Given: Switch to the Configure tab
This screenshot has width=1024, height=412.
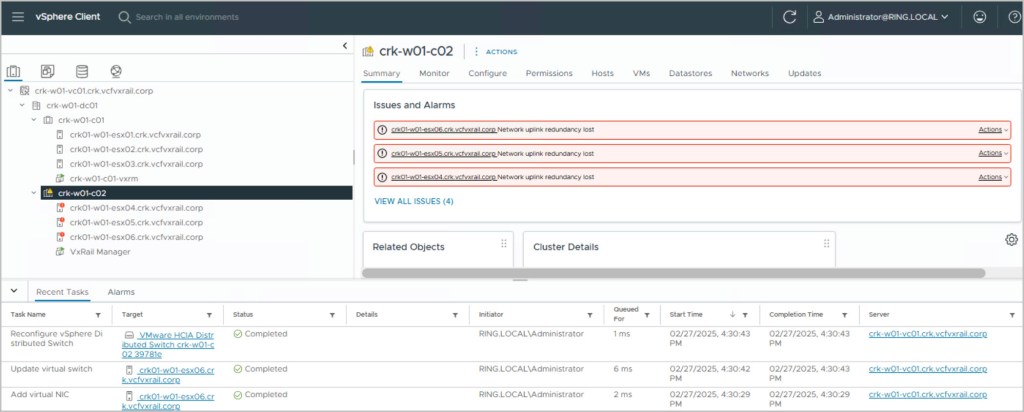Looking at the screenshot, I should coord(487,73).
